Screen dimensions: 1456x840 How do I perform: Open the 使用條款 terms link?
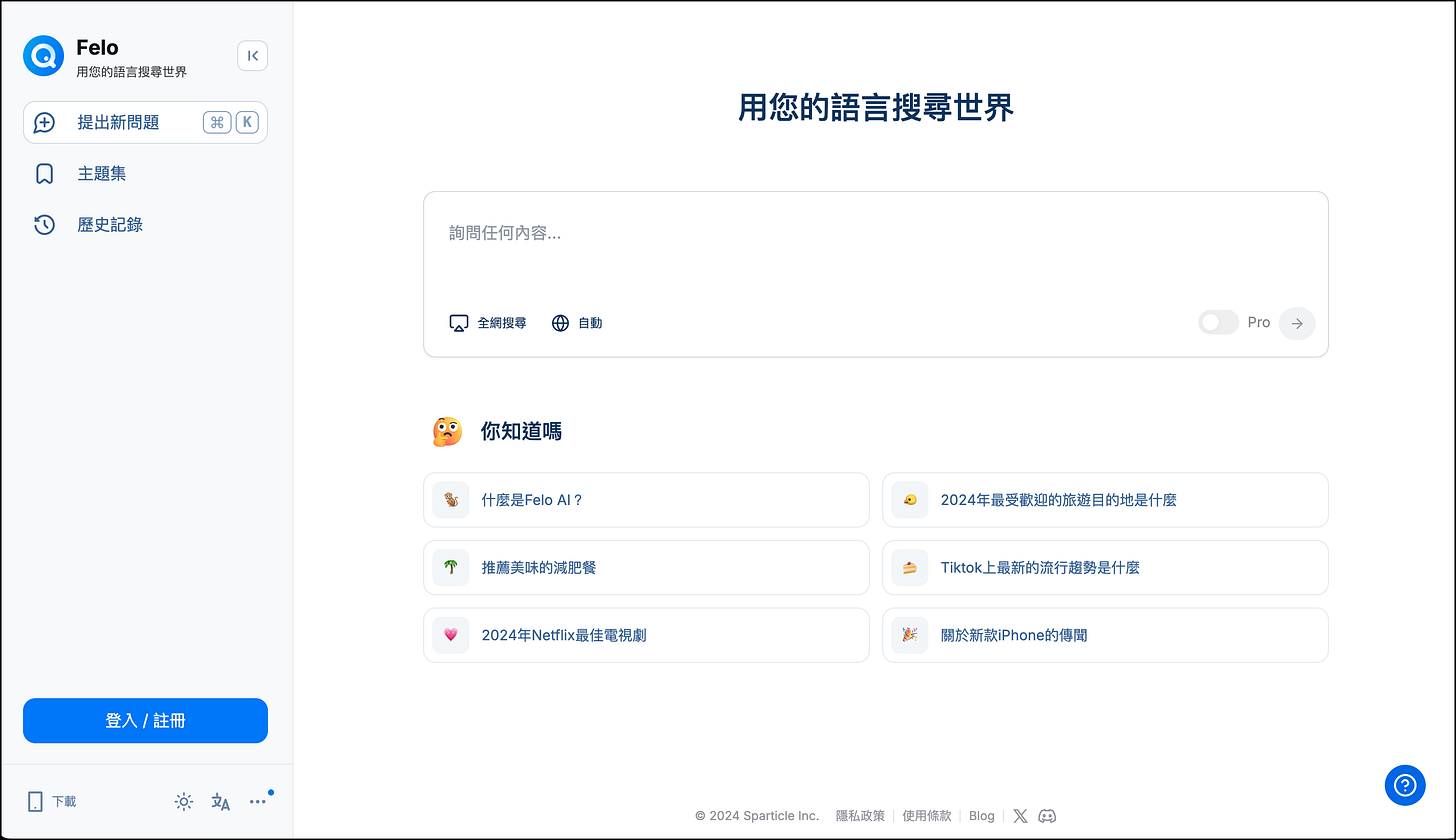coord(927,816)
